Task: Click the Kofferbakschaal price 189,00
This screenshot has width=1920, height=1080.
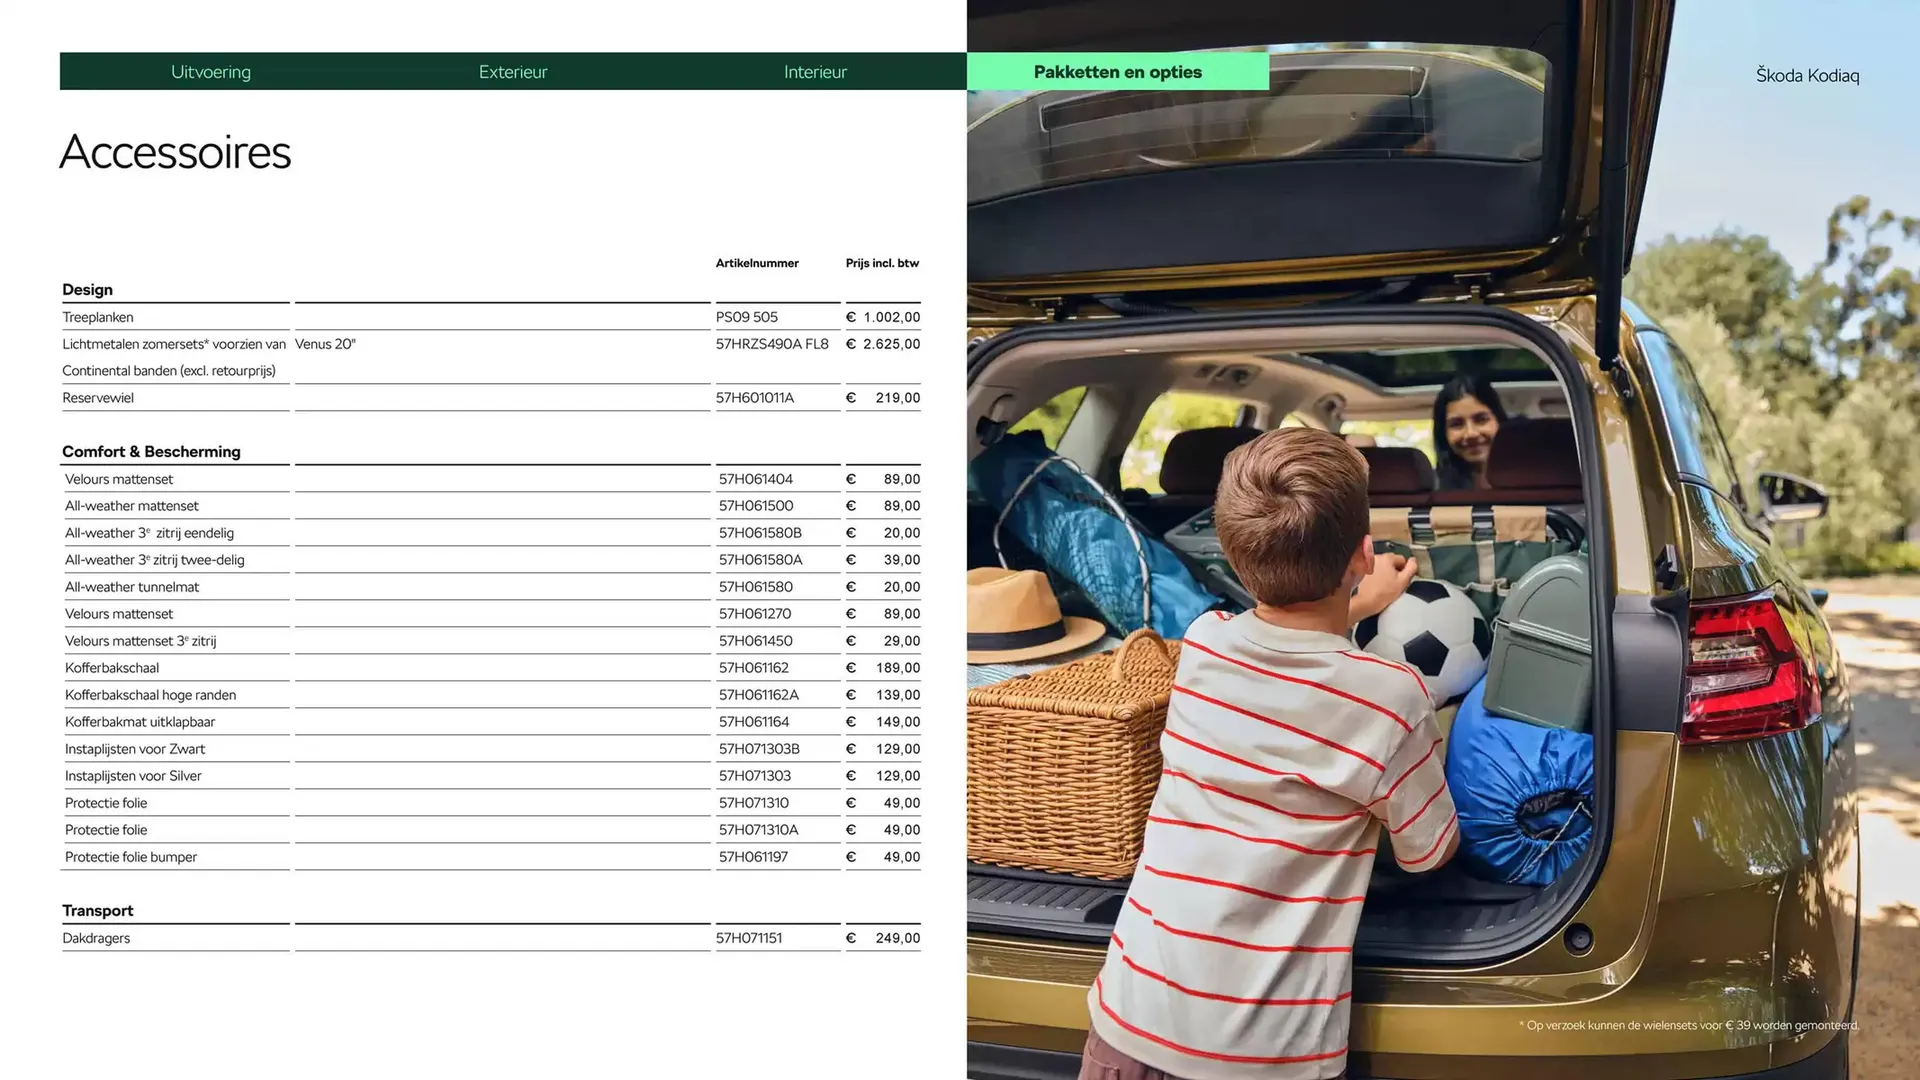Action: 897,668
